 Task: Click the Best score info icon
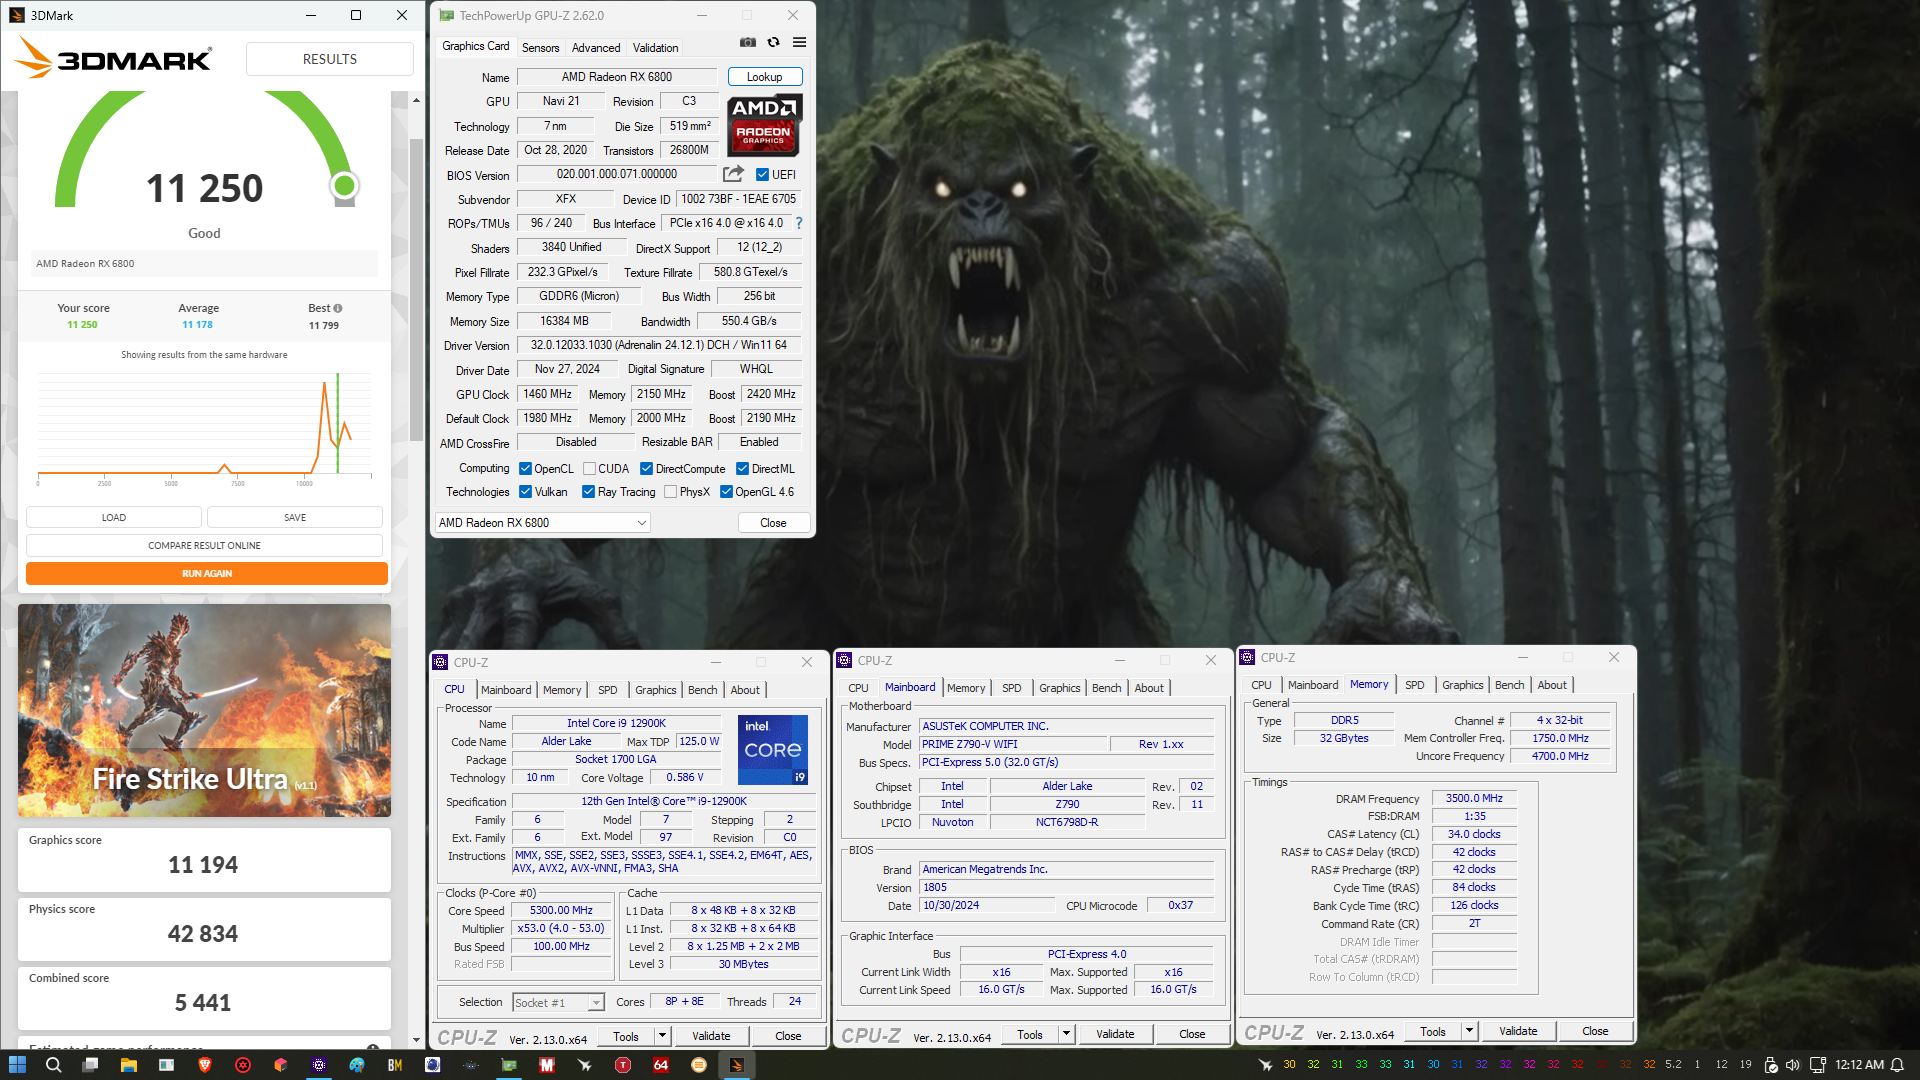click(x=338, y=308)
